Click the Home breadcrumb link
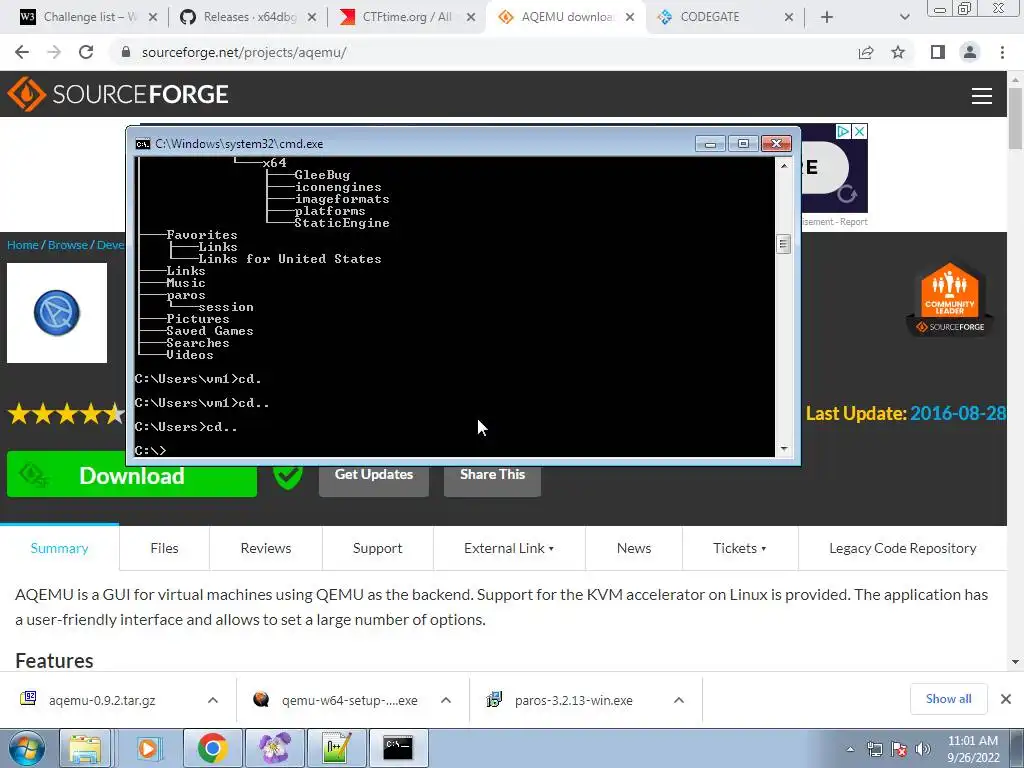The height and width of the screenshot is (768, 1024). point(23,245)
